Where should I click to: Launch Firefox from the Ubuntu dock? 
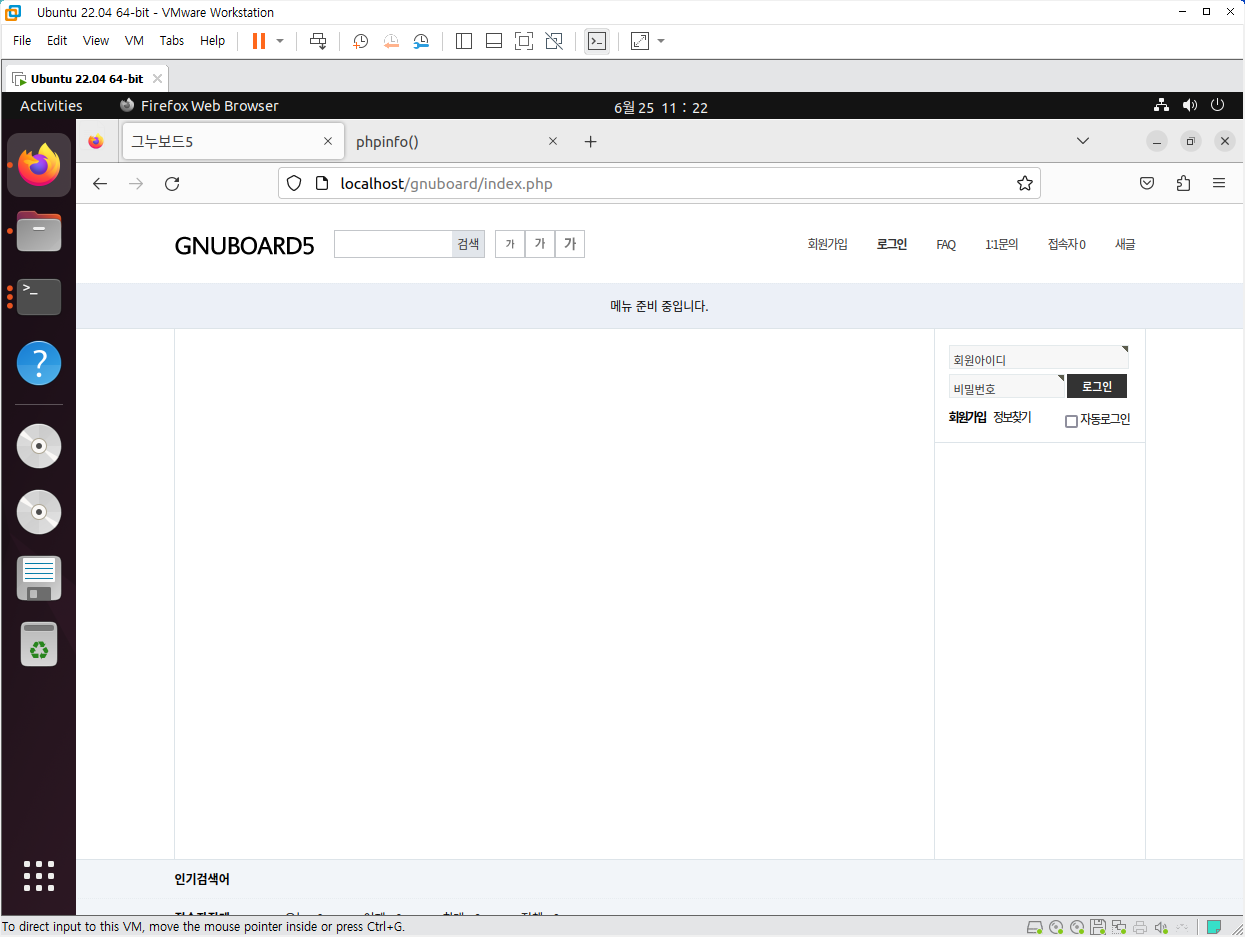(x=39, y=165)
